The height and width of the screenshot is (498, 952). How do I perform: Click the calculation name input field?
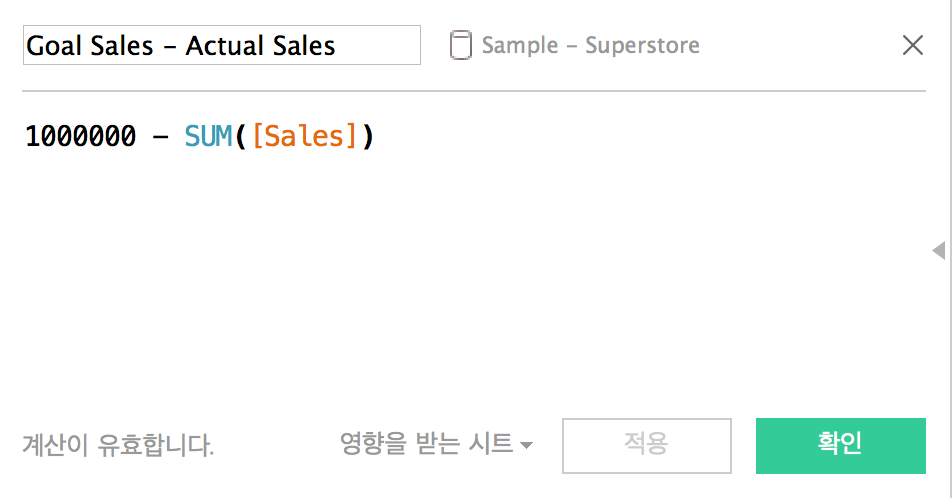coord(222,45)
